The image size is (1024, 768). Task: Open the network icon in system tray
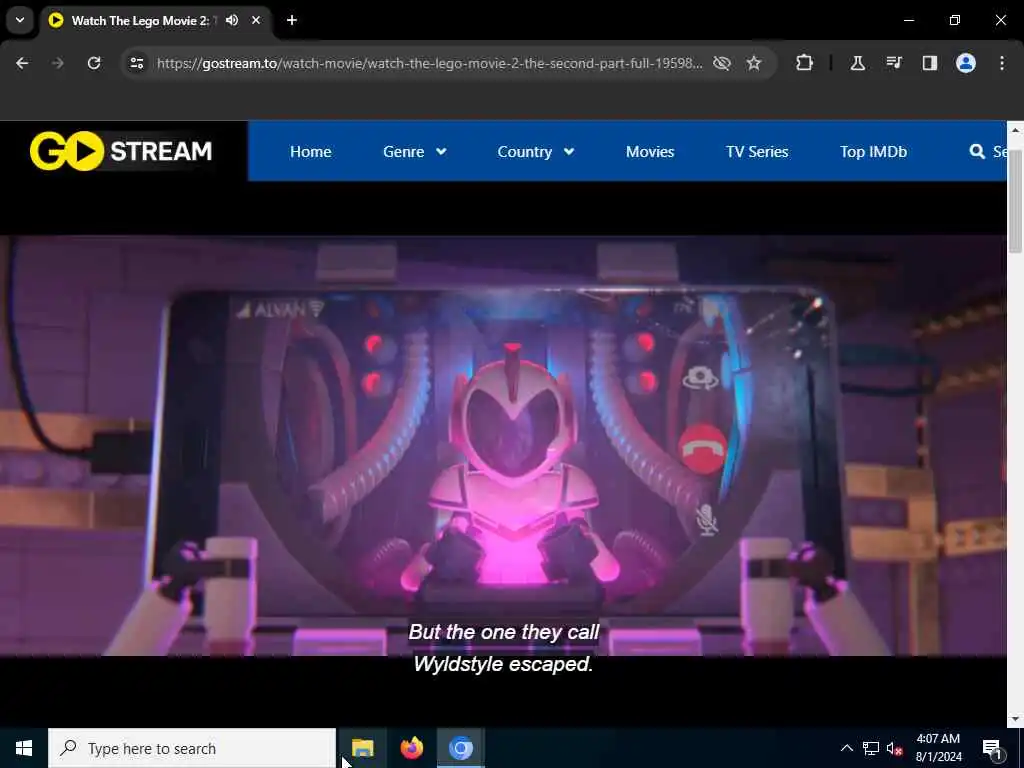coord(871,748)
